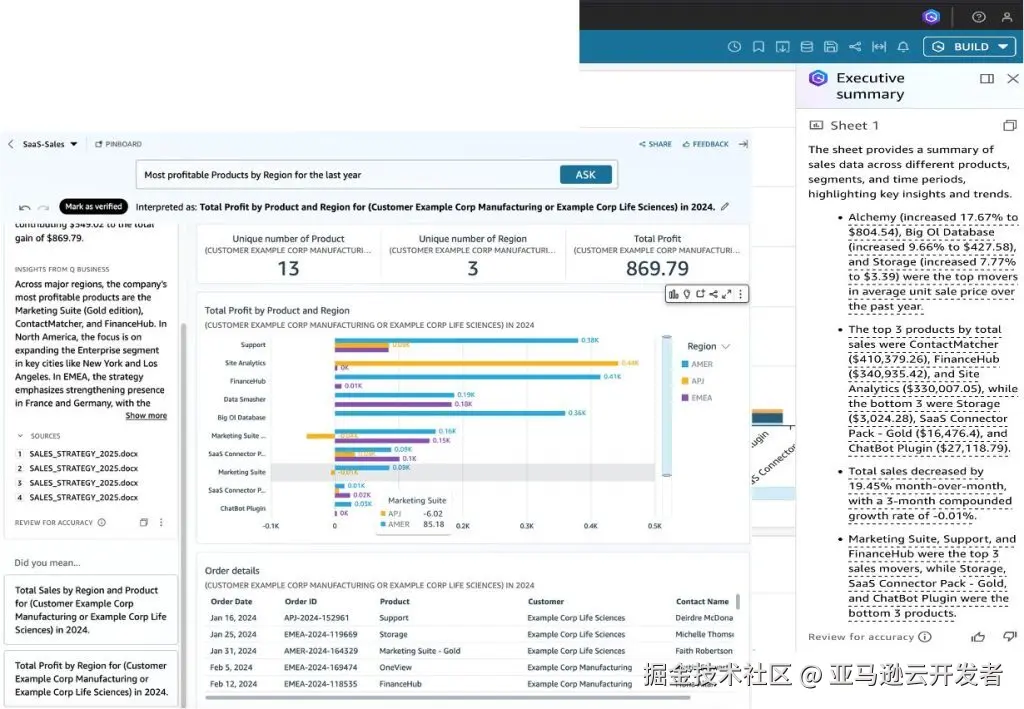Viewport: 1024px width, 709px height.
Task: Select Total Sales by Region and Product suggestion
Action: pyautogui.click(x=91, y=610)
